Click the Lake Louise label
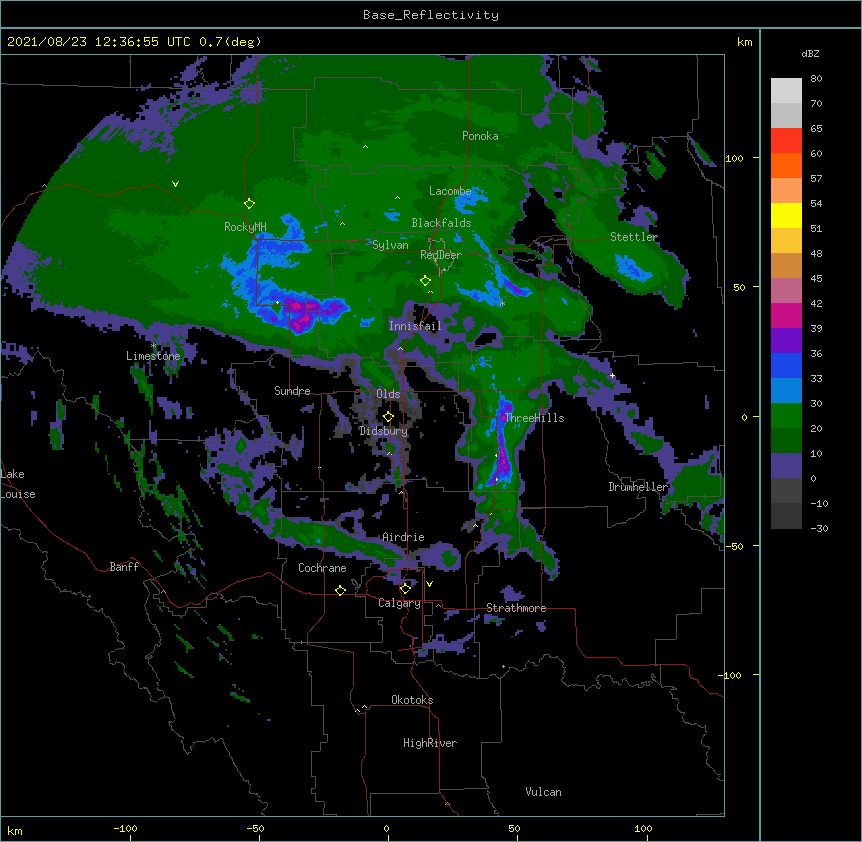The height and width of the screenshot is (842, 862). point(18,484)
